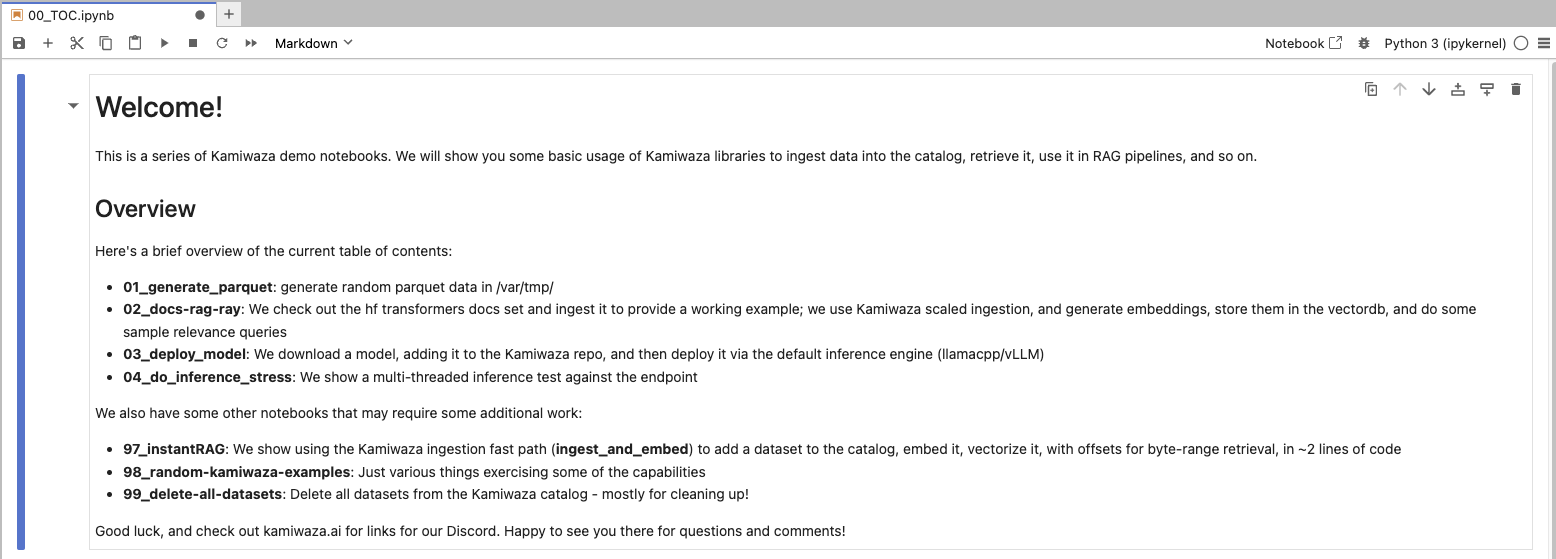Click the 02_docs-rag-ray list entry

(799, 320)
